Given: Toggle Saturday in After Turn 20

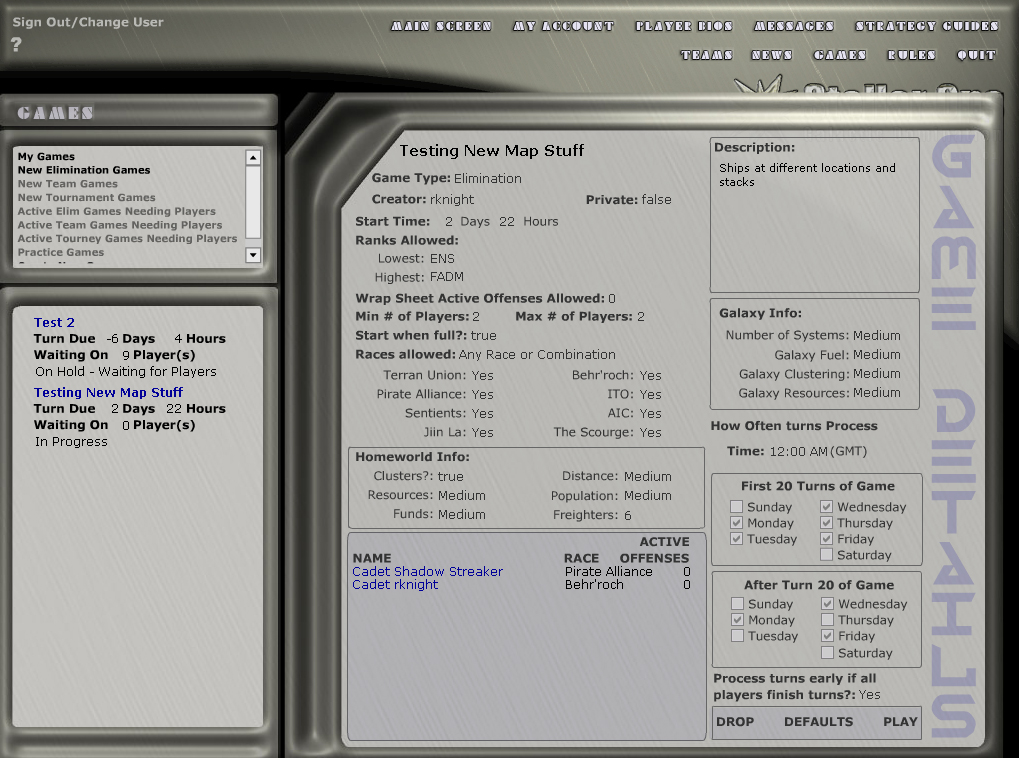Looking at the screenshot, I should 827,653.
